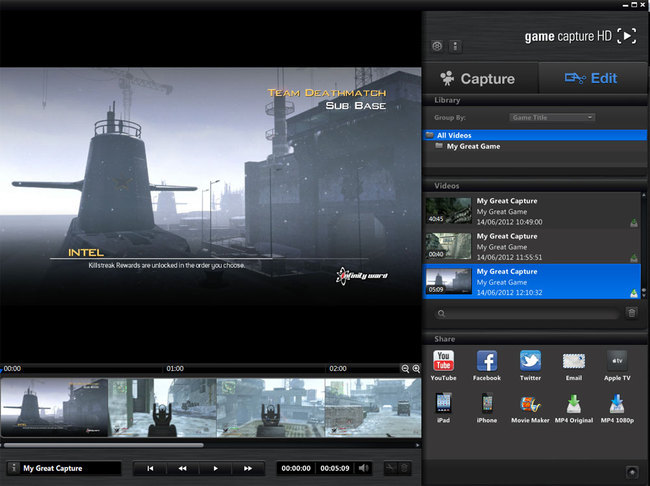Click the timeline horizontal scrollbar
This screenshot has height=486, width=650.
tap(104, 445)
